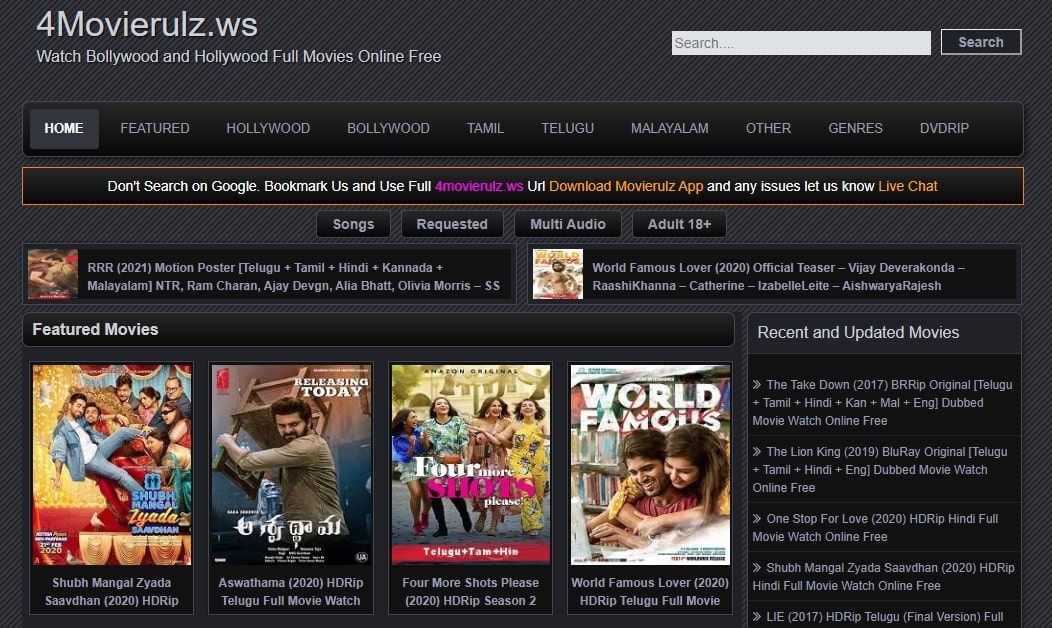Screen dimensions: 1052x628
Task: Click the tagline Watch Bollywood and Hollywood Full Movies
Action: point(239,56)
